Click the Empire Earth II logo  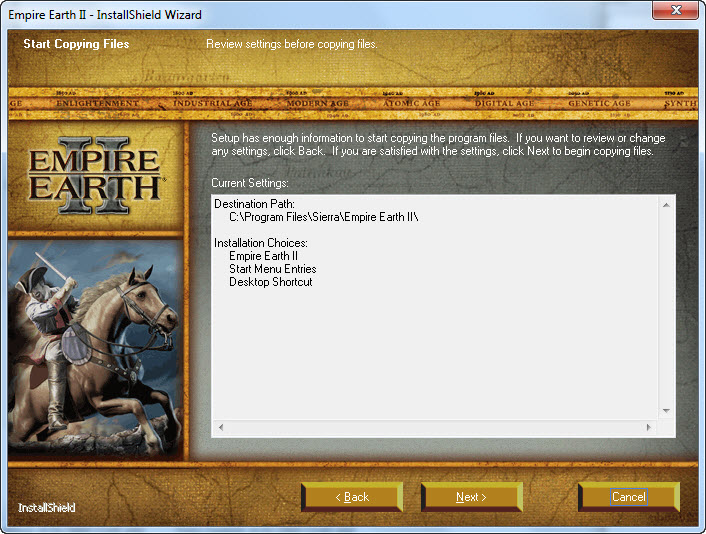coord(95,176)
